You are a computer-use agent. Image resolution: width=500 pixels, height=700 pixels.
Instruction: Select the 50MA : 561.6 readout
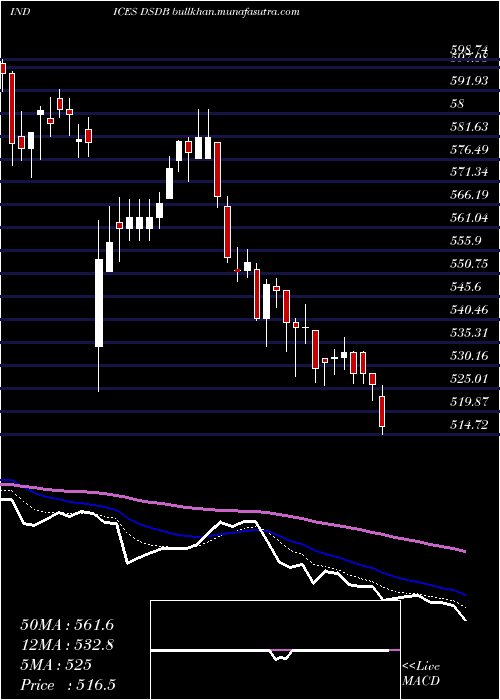pos(67,625)
